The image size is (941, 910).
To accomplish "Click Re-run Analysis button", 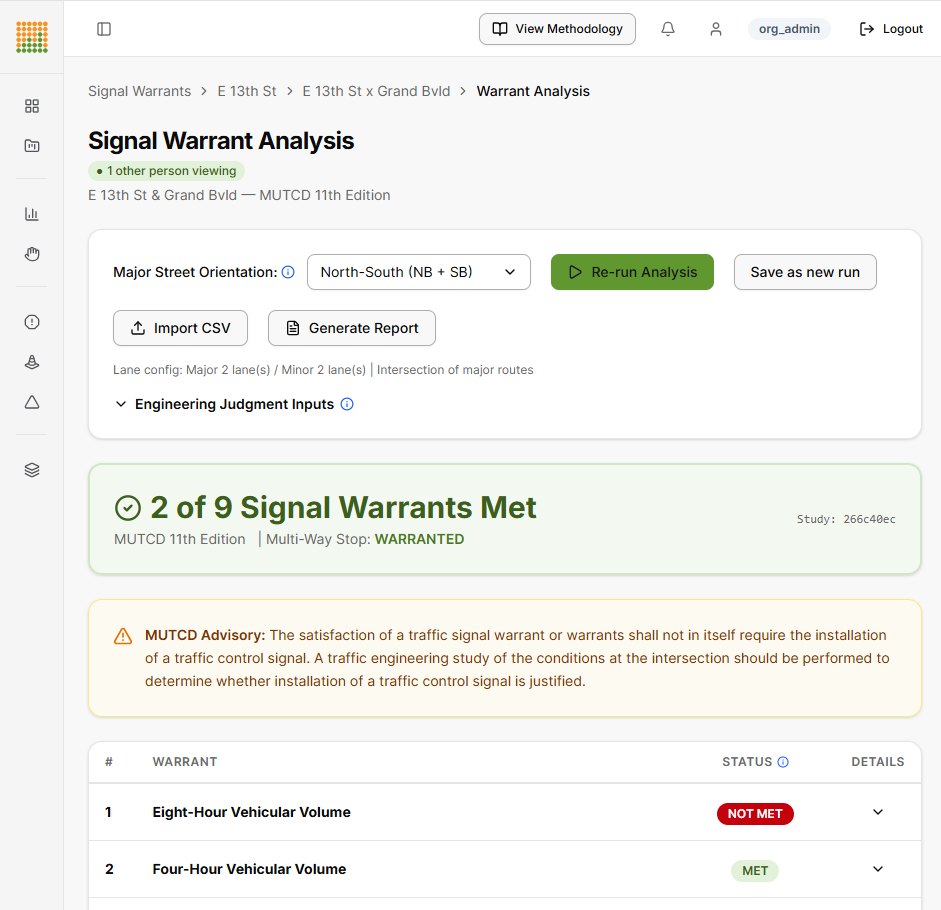I will click(632, 272).
